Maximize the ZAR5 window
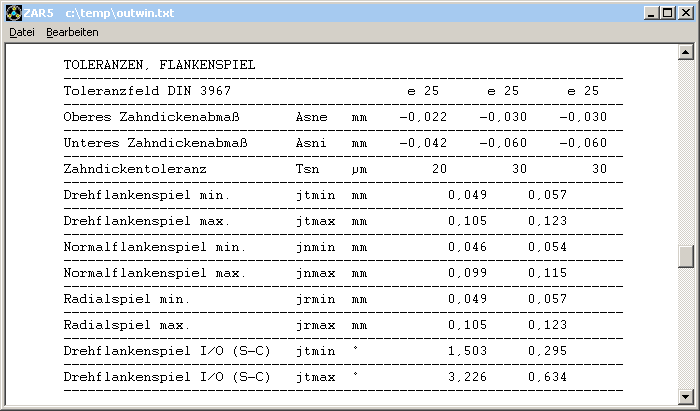700x411 pixels. (x=668, y=12)
